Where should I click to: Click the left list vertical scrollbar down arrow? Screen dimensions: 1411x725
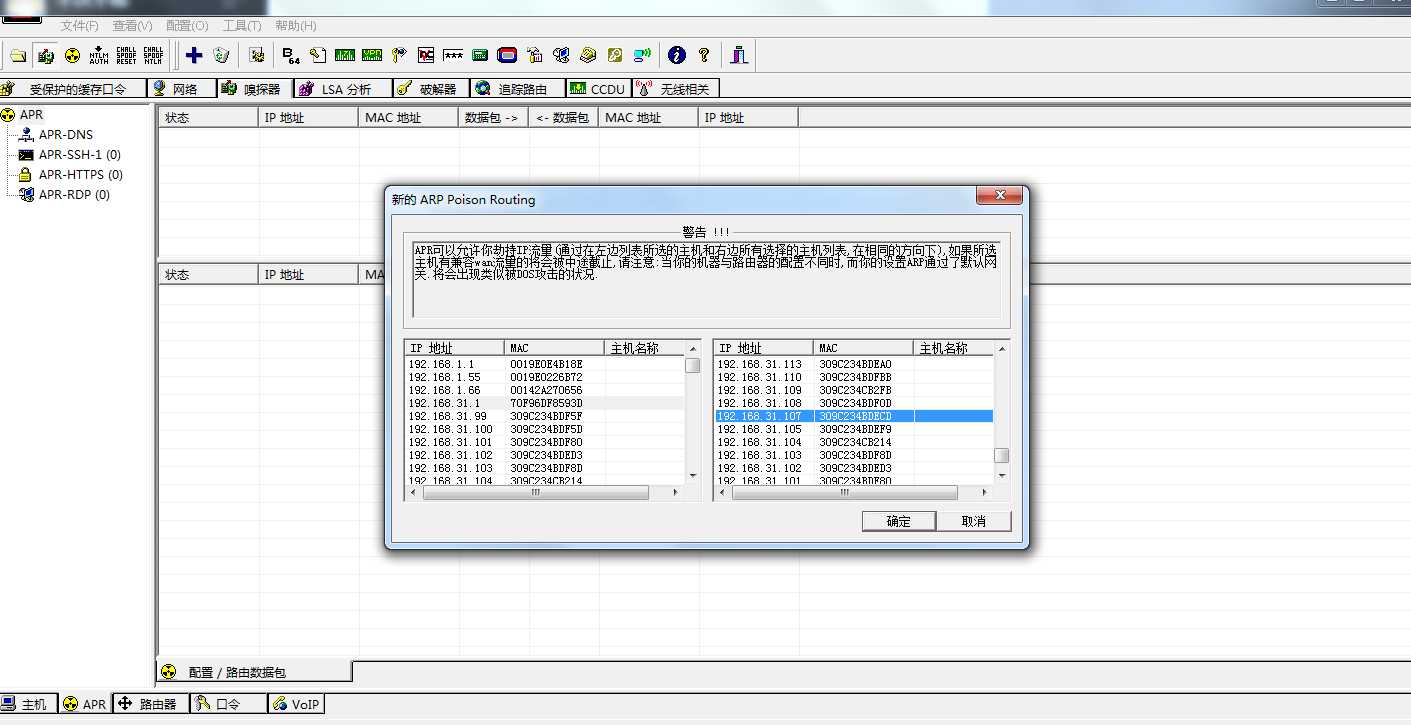click(x=692, y=476)
